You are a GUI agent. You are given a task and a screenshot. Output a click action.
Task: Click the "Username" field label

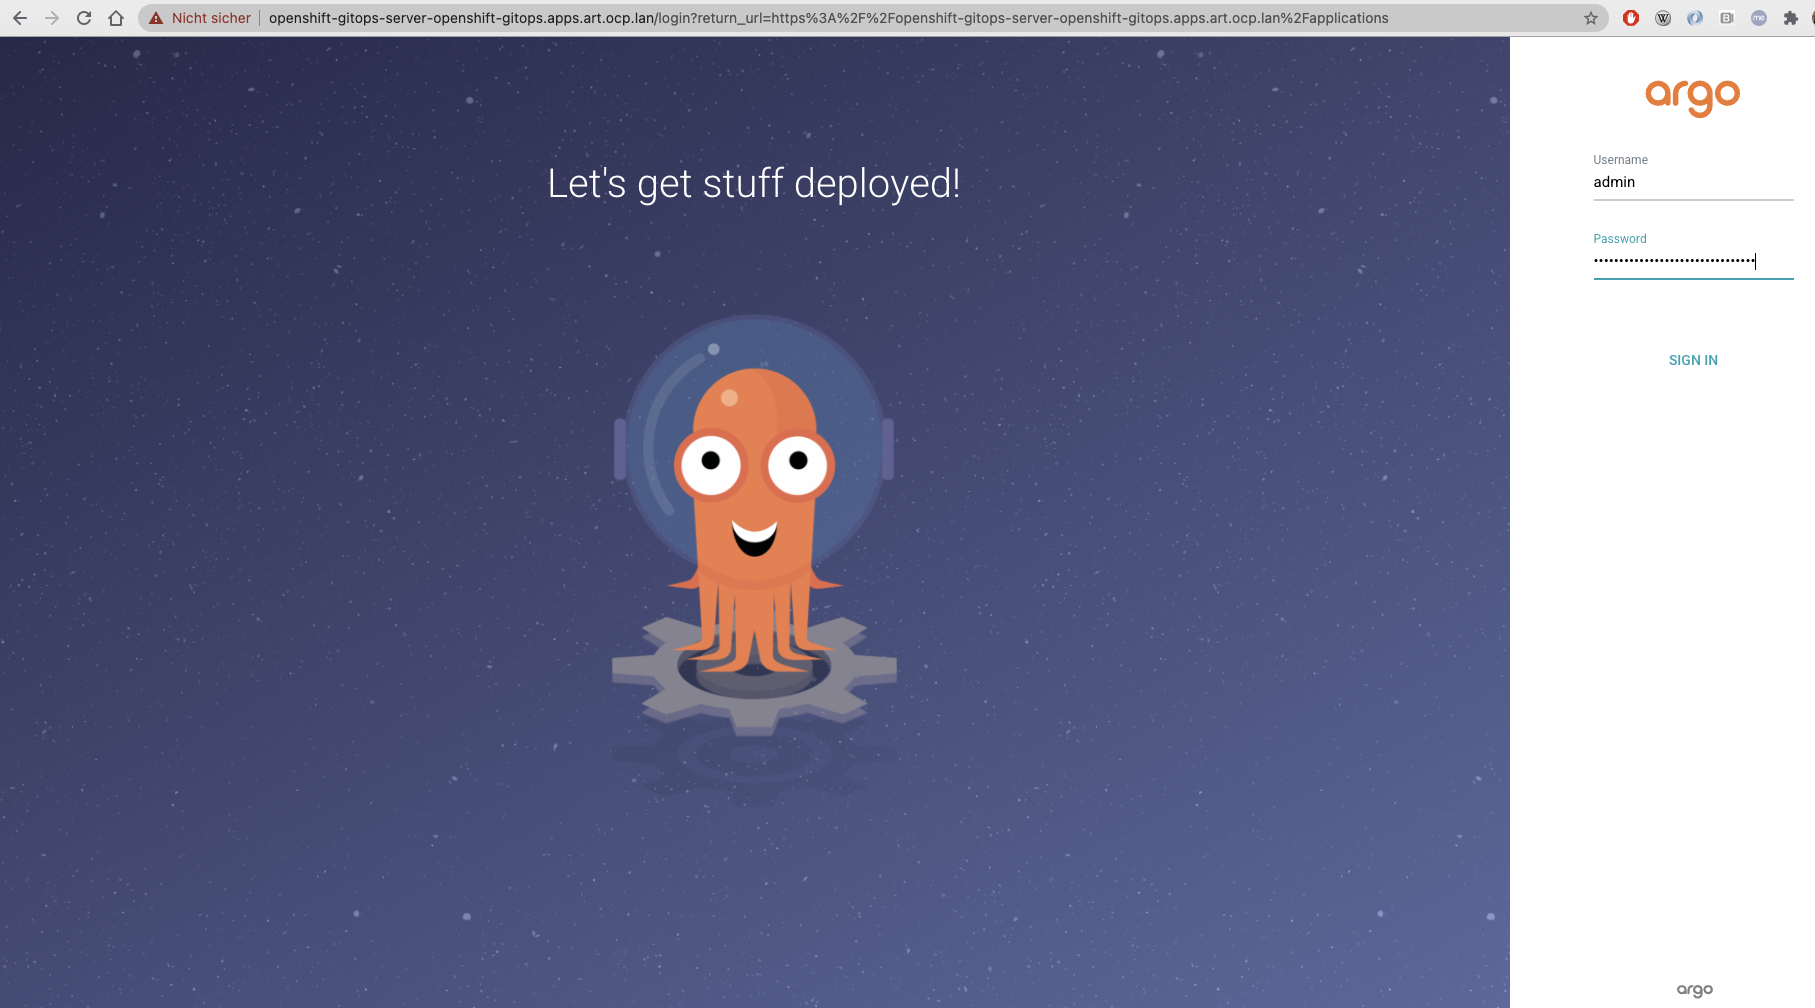click(1620, 160)
